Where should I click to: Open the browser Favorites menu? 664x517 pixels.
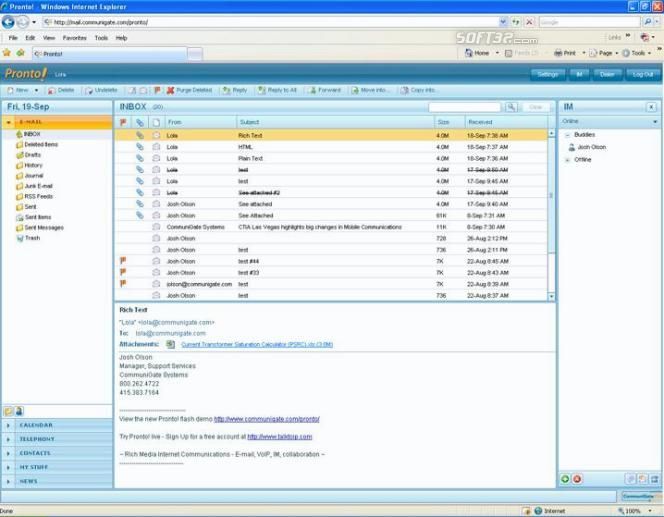point(75,38)
